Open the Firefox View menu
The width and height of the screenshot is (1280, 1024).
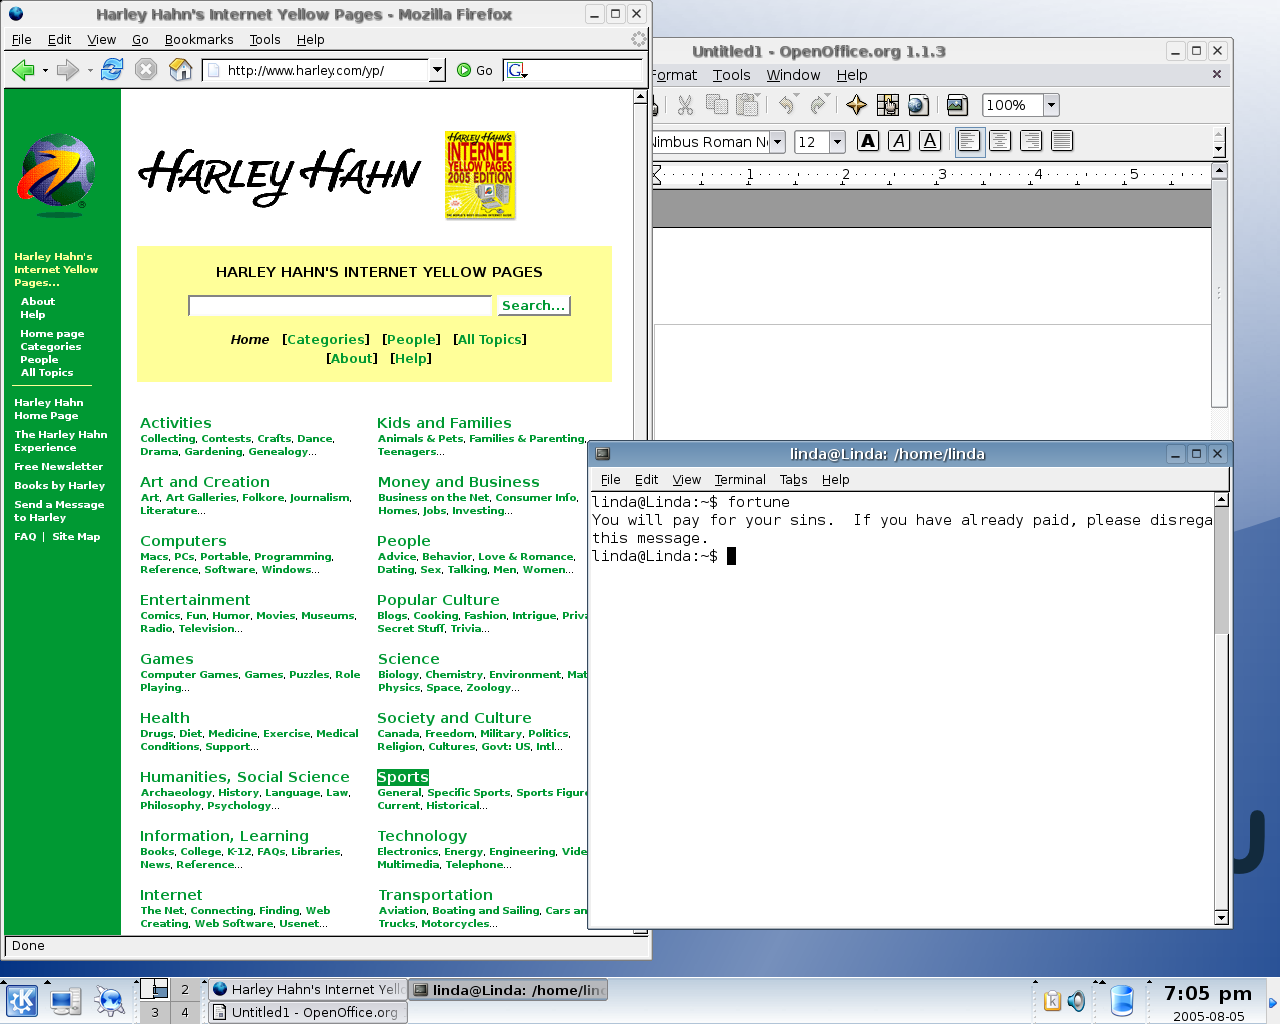(x=101, y=40)
